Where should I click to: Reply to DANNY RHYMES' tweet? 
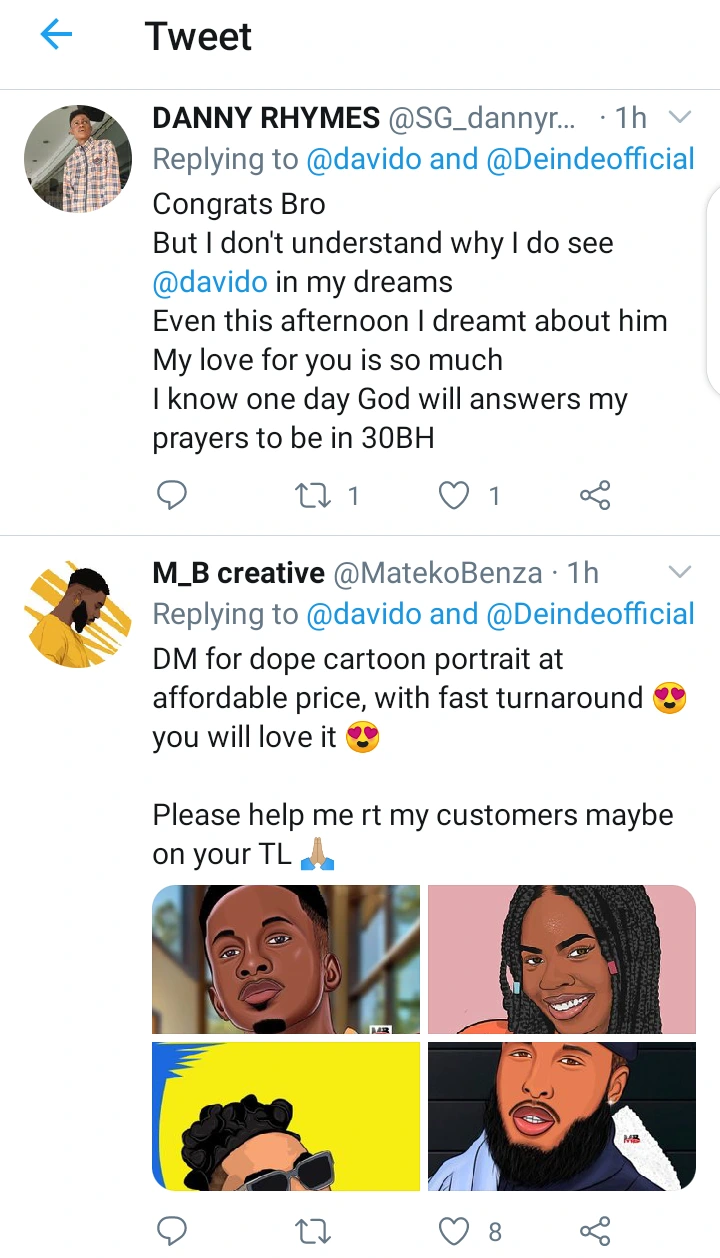172,494
